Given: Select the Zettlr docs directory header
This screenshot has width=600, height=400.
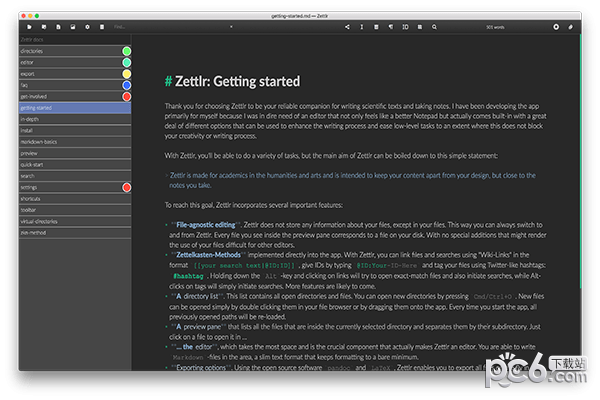Looking at the screenshot, I should coord(75,40).
